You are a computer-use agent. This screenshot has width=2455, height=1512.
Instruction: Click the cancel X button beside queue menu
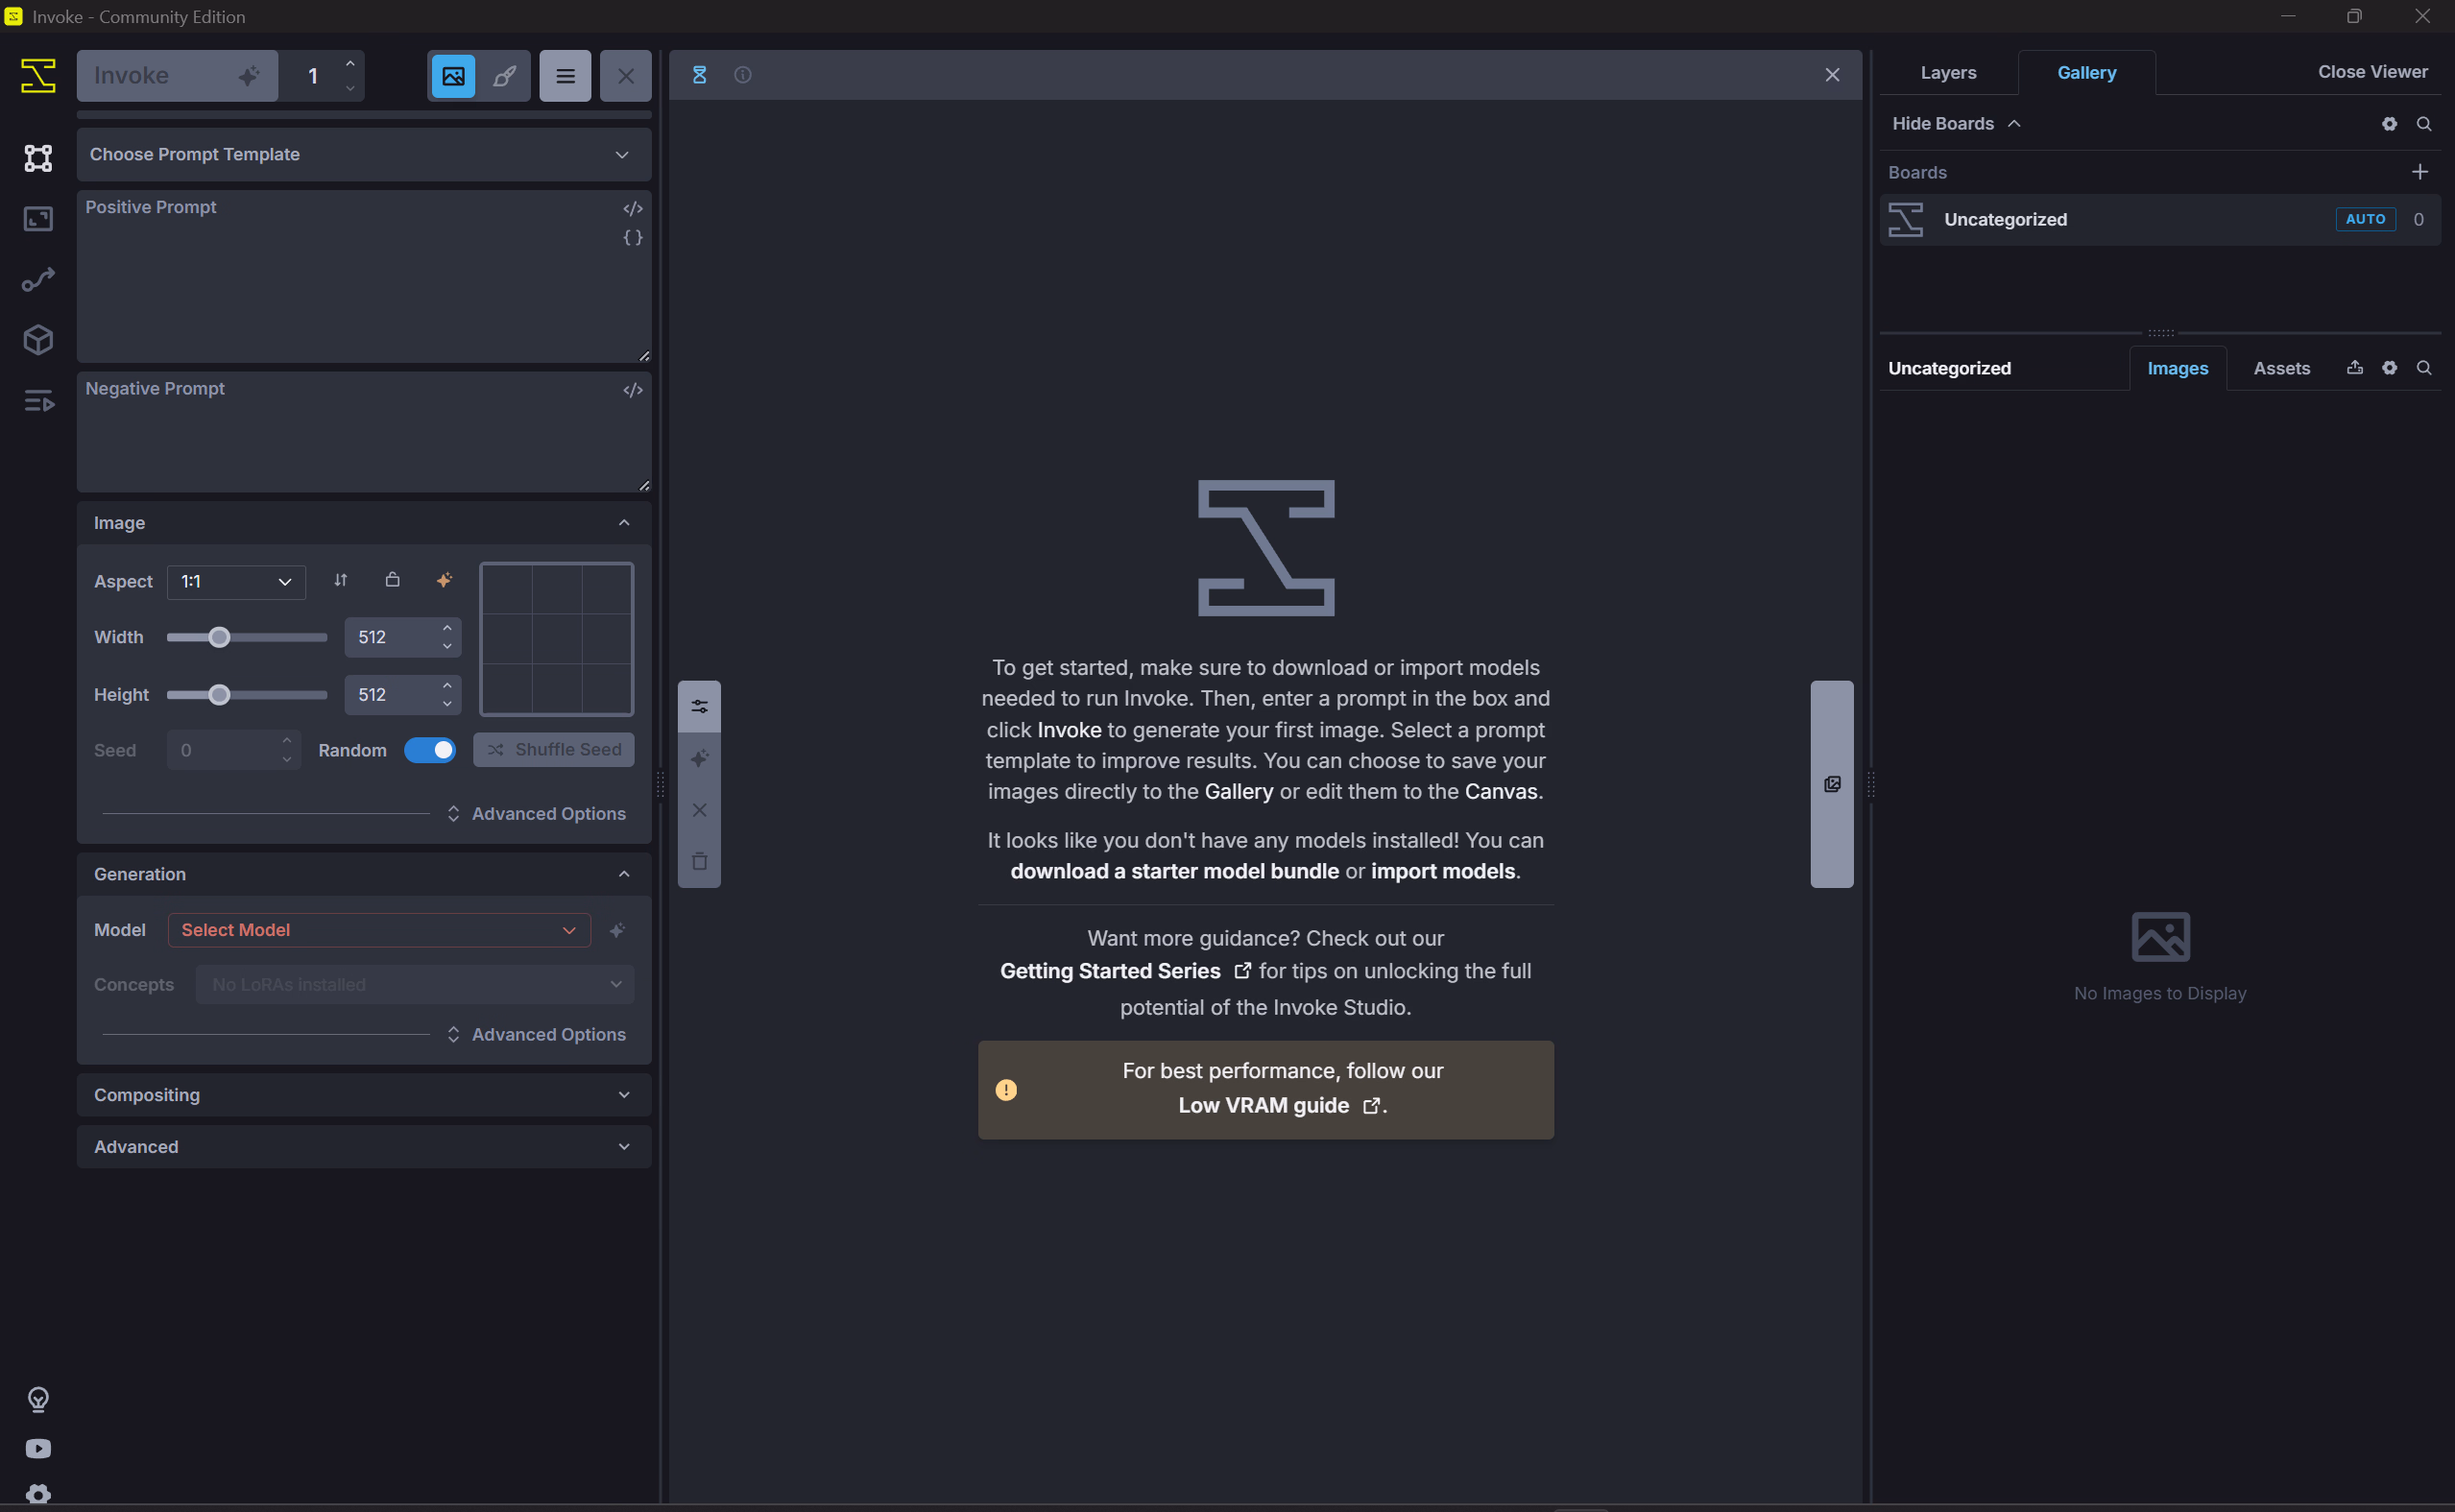point(626,76)
